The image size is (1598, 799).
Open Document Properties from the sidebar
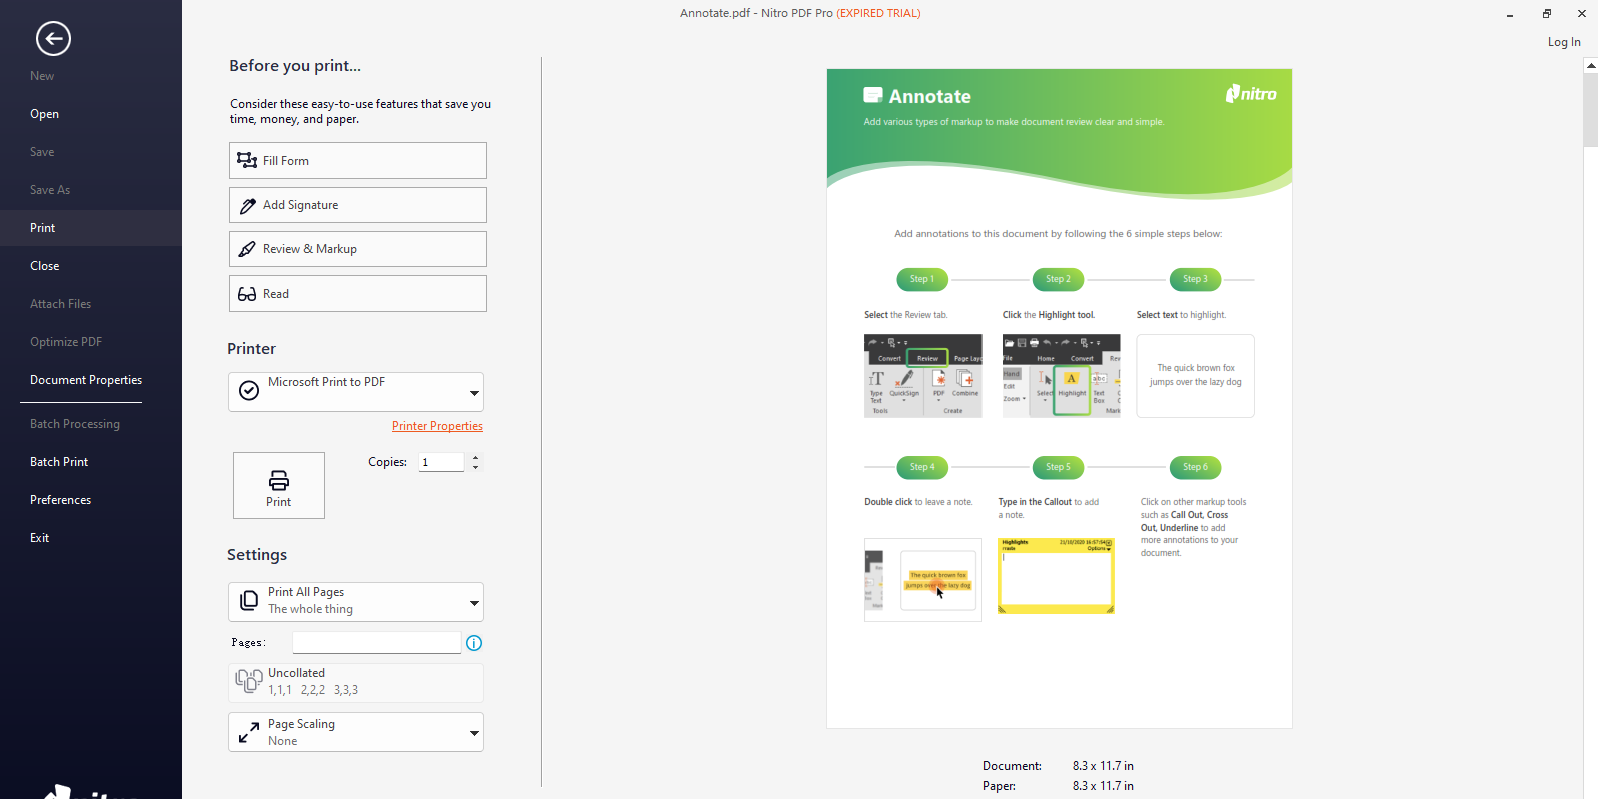(86, 380)
